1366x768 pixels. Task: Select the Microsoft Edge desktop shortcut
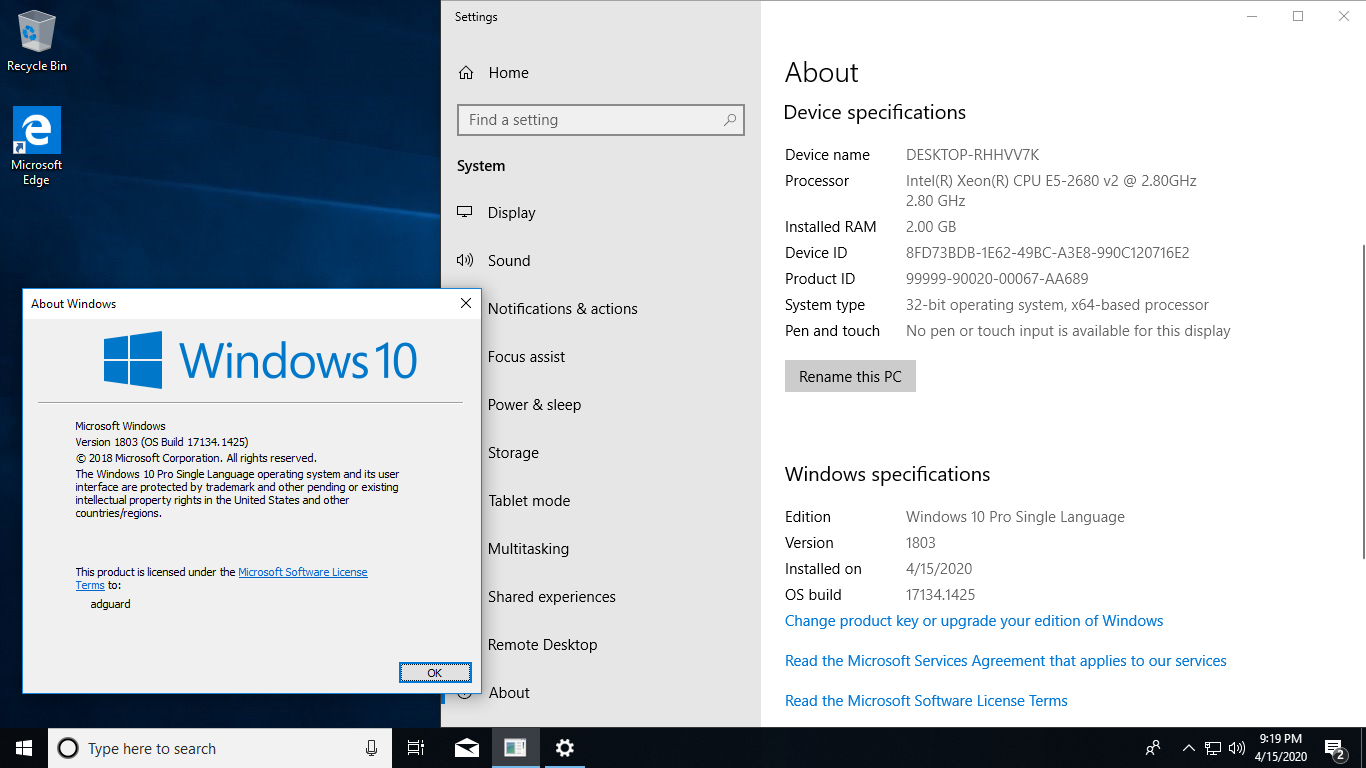click(x=37, y=147)
